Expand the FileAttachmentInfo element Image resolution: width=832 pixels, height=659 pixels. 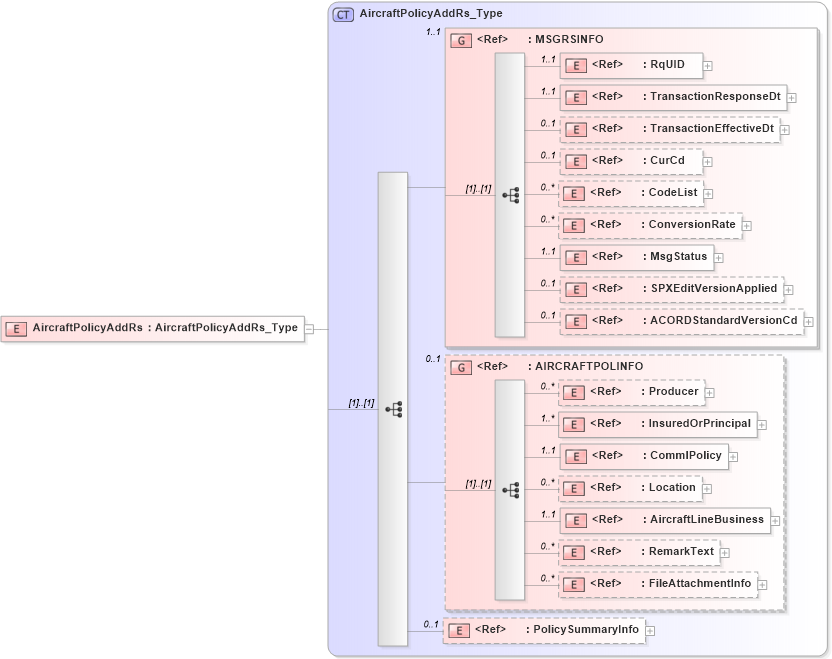click(762, 583)
